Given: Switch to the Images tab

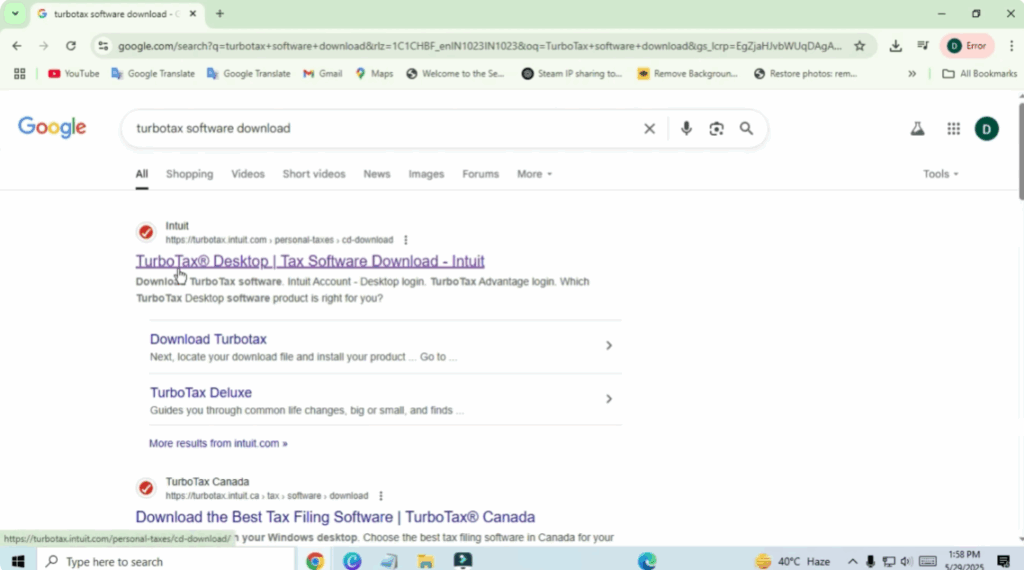Looking at the screenshot, I should 426,174.
